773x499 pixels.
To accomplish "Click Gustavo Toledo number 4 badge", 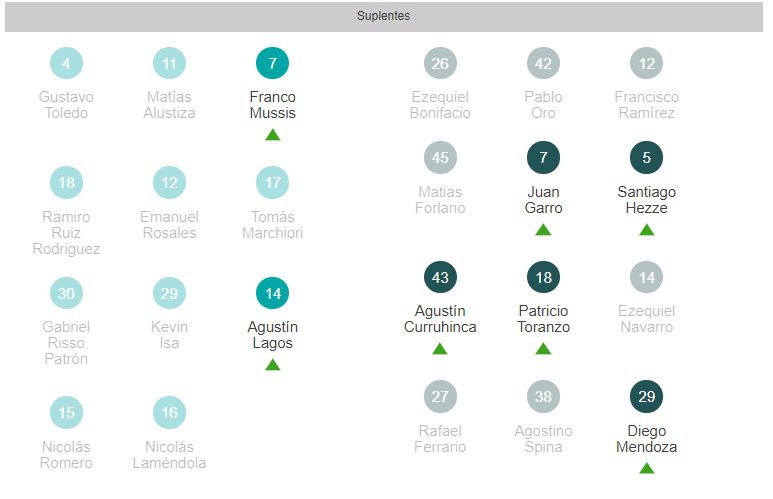I will pos(66,64).
